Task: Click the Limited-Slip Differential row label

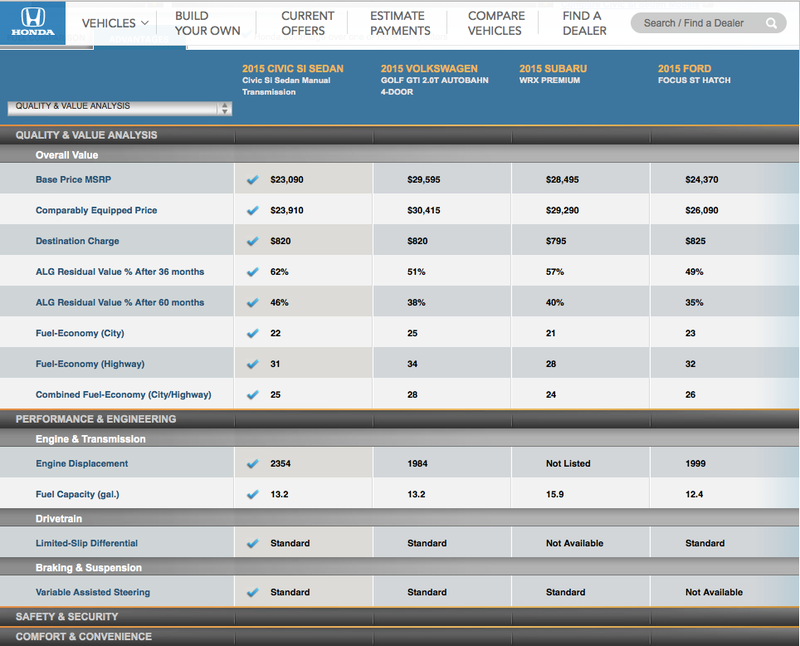Action: pyautogui.click(x=86, y=543)
